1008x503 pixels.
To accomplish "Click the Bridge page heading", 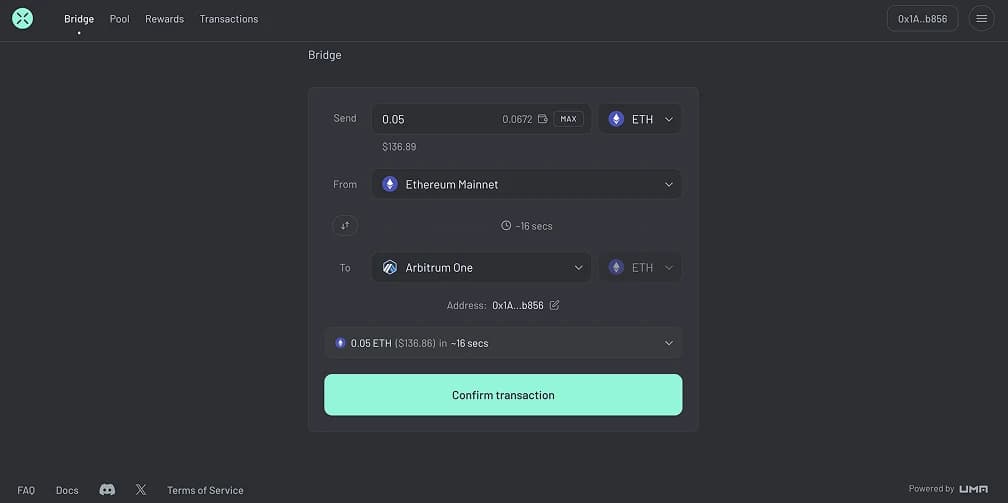I will click(x=325, y=55).
